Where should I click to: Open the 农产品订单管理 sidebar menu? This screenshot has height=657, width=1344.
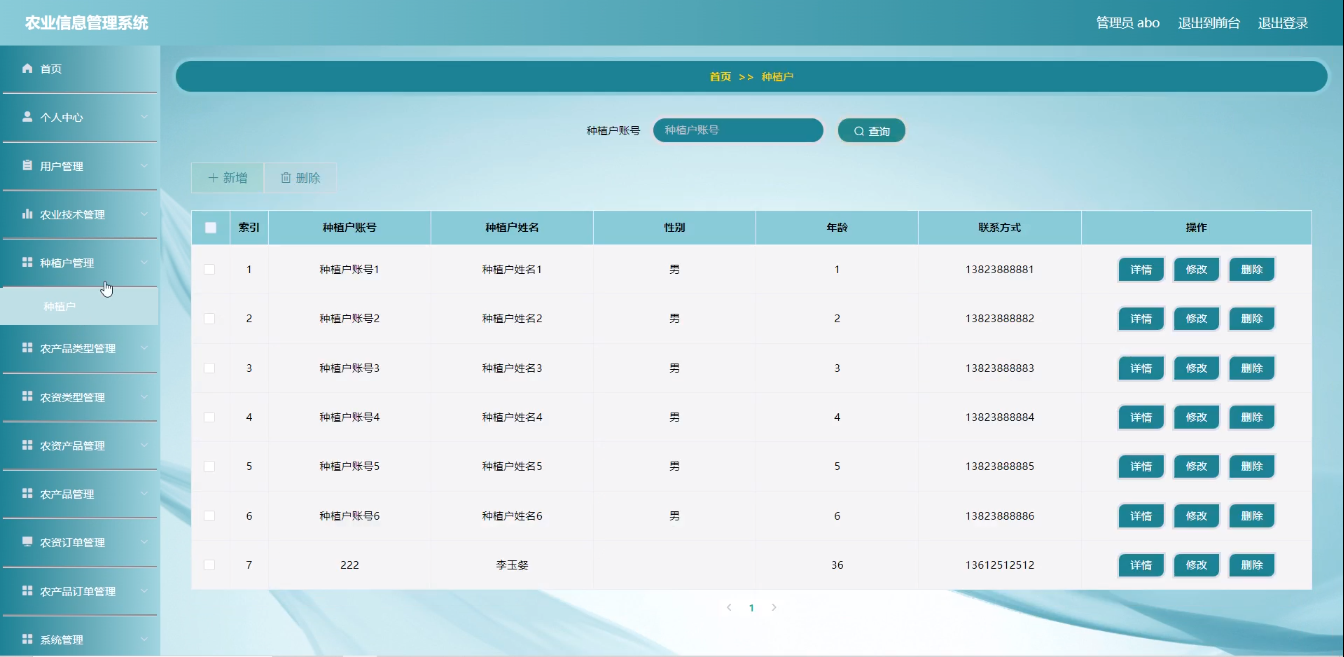click(x=80, y=591)
